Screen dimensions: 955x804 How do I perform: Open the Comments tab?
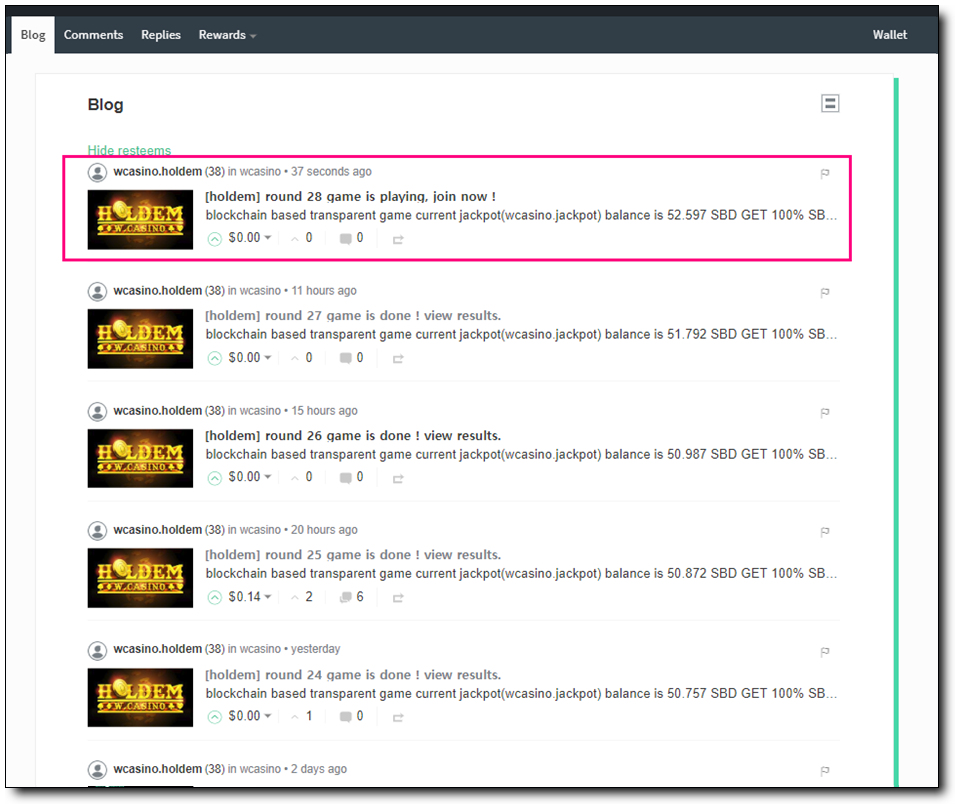click(x=93, y=35)
